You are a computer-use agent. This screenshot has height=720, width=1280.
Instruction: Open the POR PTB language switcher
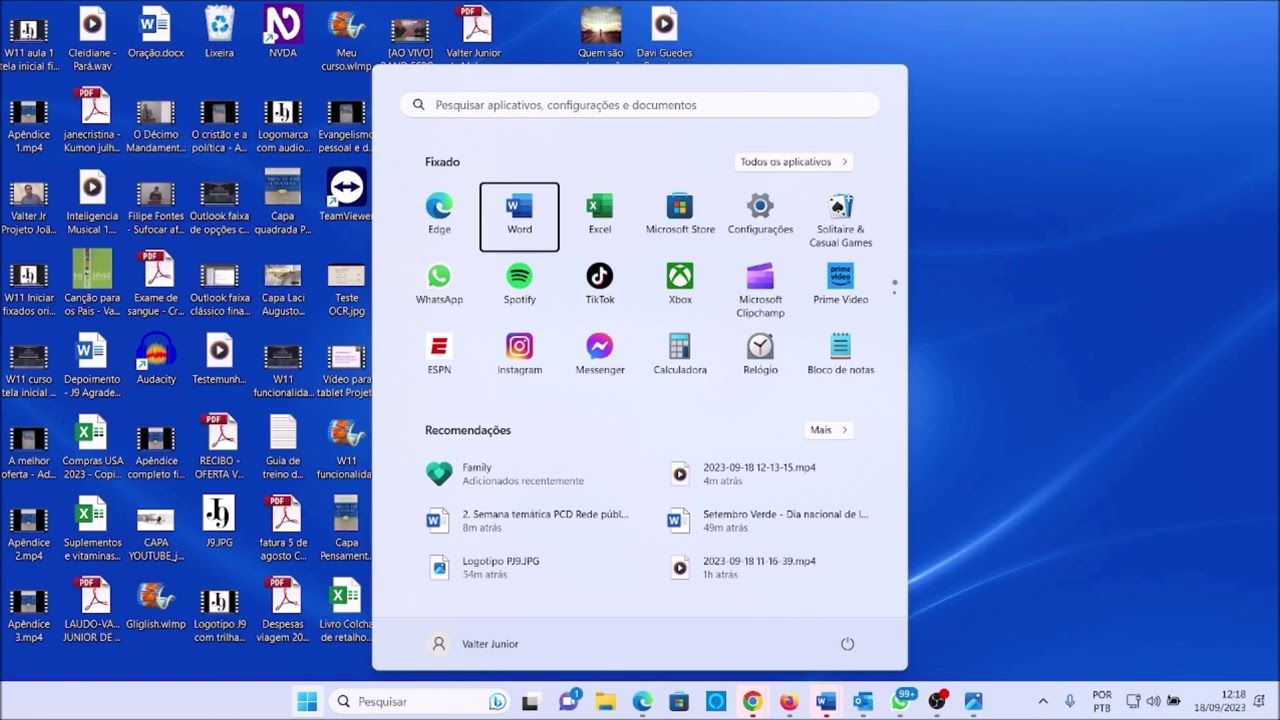pyautogui.click(x=1102, y=701)
